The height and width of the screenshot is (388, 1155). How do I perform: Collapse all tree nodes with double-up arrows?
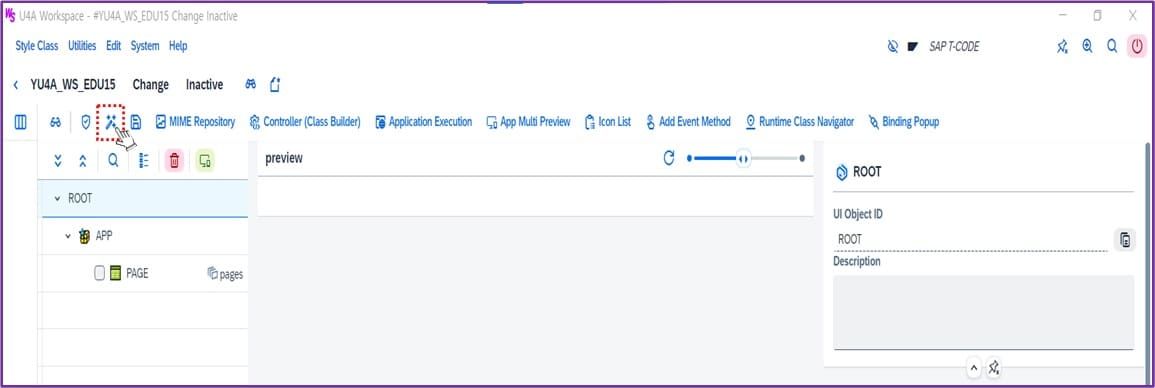click(x=82, y=161)
